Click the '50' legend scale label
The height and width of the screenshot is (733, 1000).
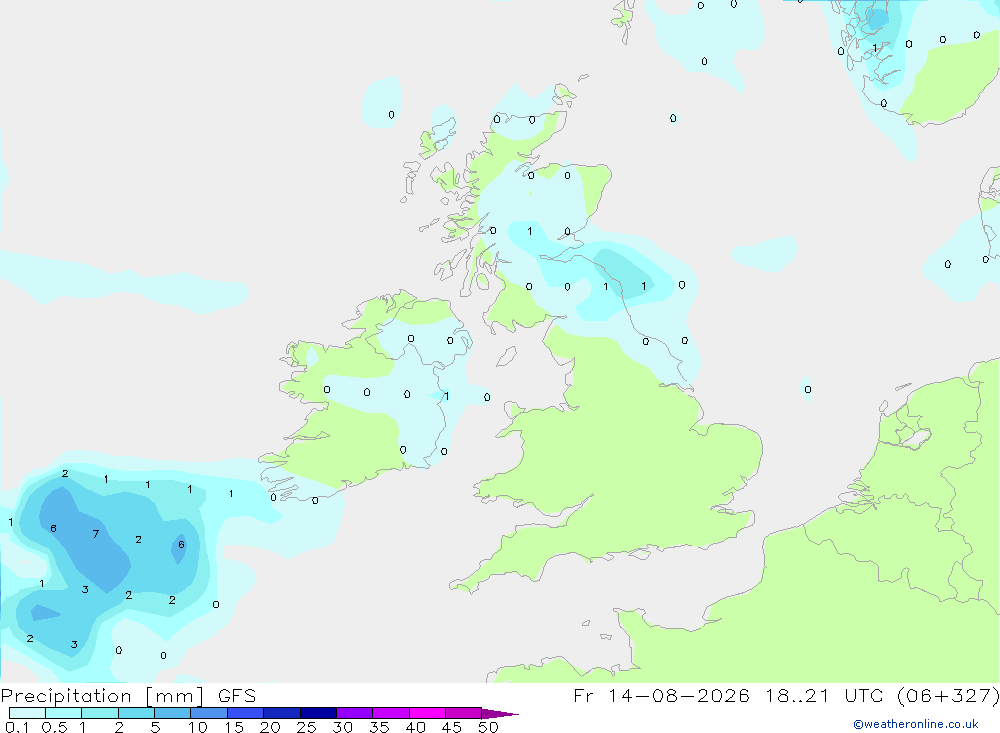pos(488,727)
